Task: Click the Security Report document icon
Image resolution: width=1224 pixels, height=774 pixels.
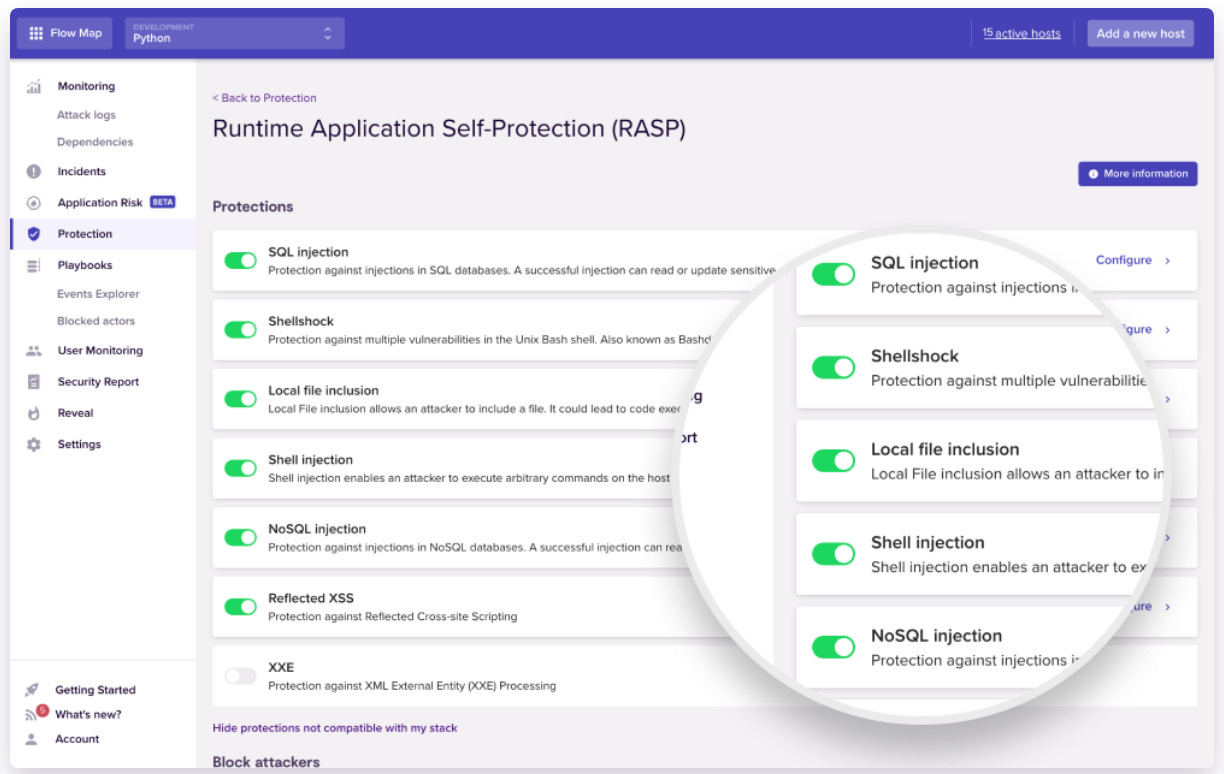Action: (34, 382)
